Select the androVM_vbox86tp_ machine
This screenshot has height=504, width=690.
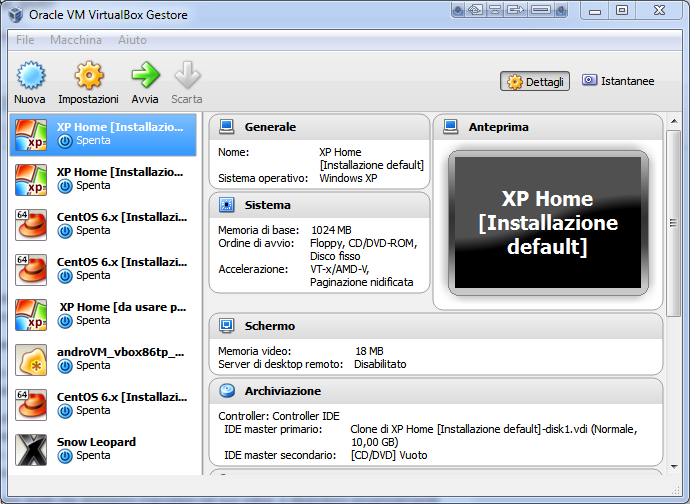(103, 360)
